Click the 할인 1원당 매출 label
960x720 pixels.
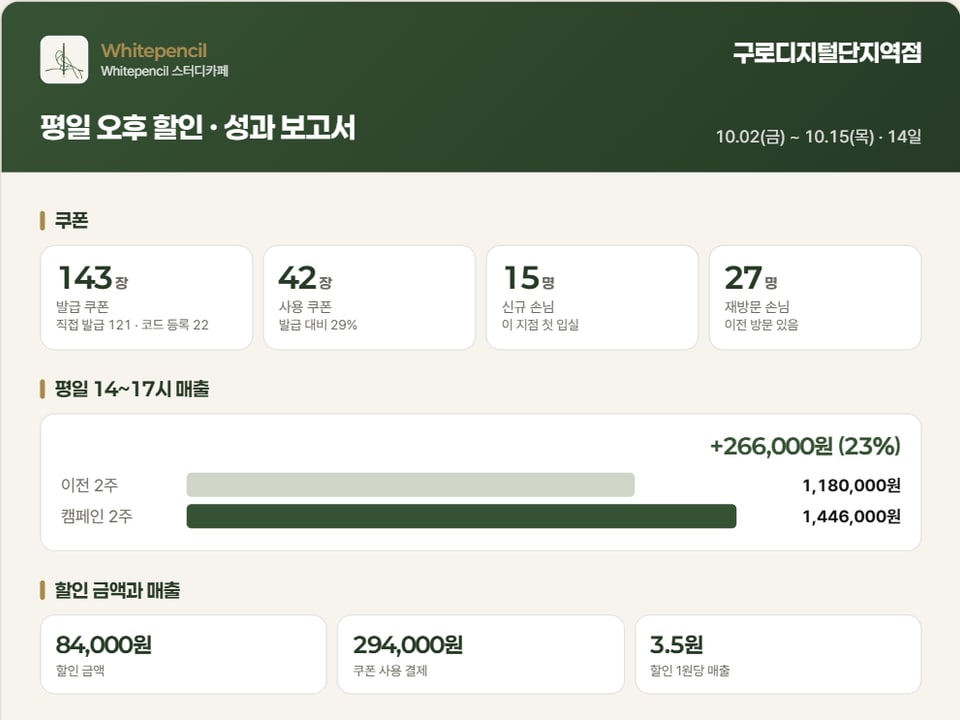(x=690, y=670)
